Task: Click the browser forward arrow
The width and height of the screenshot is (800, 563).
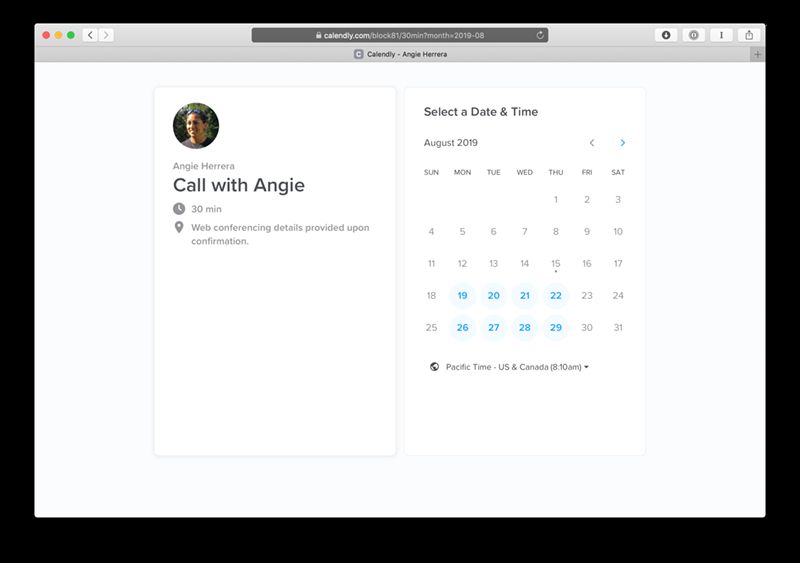Action: [x=106, y=35]
